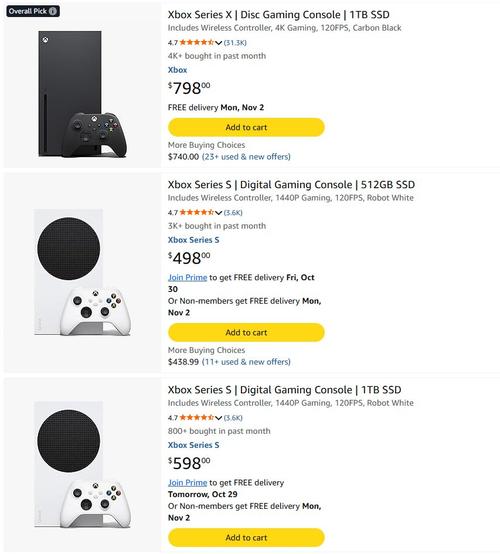
Task: Add Xbox Series X to cart
Action: point(246,127)
